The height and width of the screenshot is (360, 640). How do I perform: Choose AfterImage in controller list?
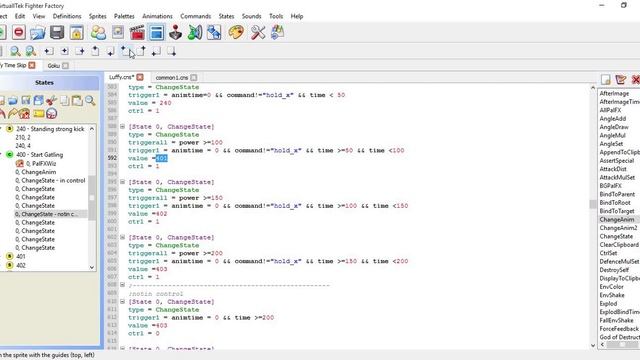[614, 93]
